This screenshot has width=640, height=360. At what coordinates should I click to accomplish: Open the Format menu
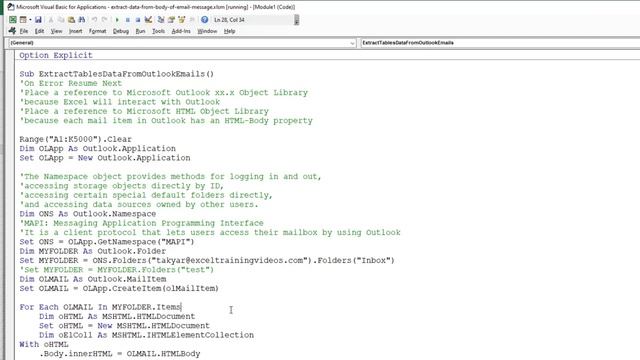98,31
